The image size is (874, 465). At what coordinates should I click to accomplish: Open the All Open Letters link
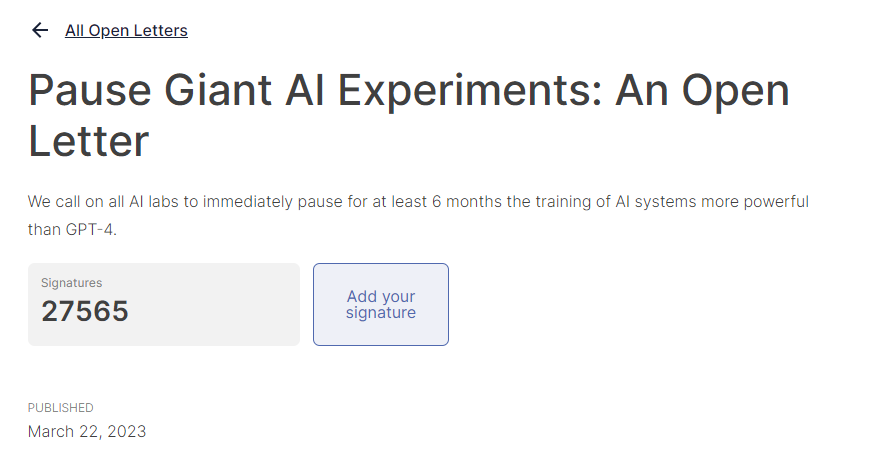pyautogui.click(x=127, y=30)
